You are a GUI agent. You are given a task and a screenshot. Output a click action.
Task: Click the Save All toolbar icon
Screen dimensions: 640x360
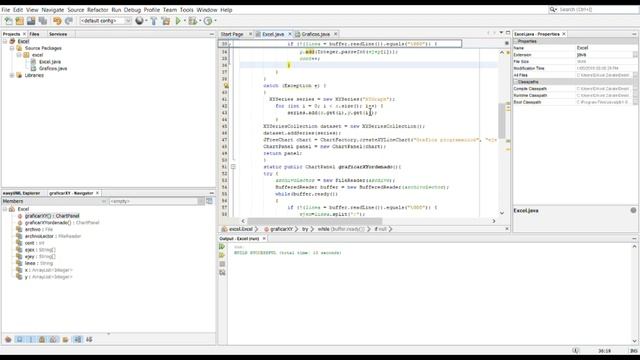pos(42,21)
